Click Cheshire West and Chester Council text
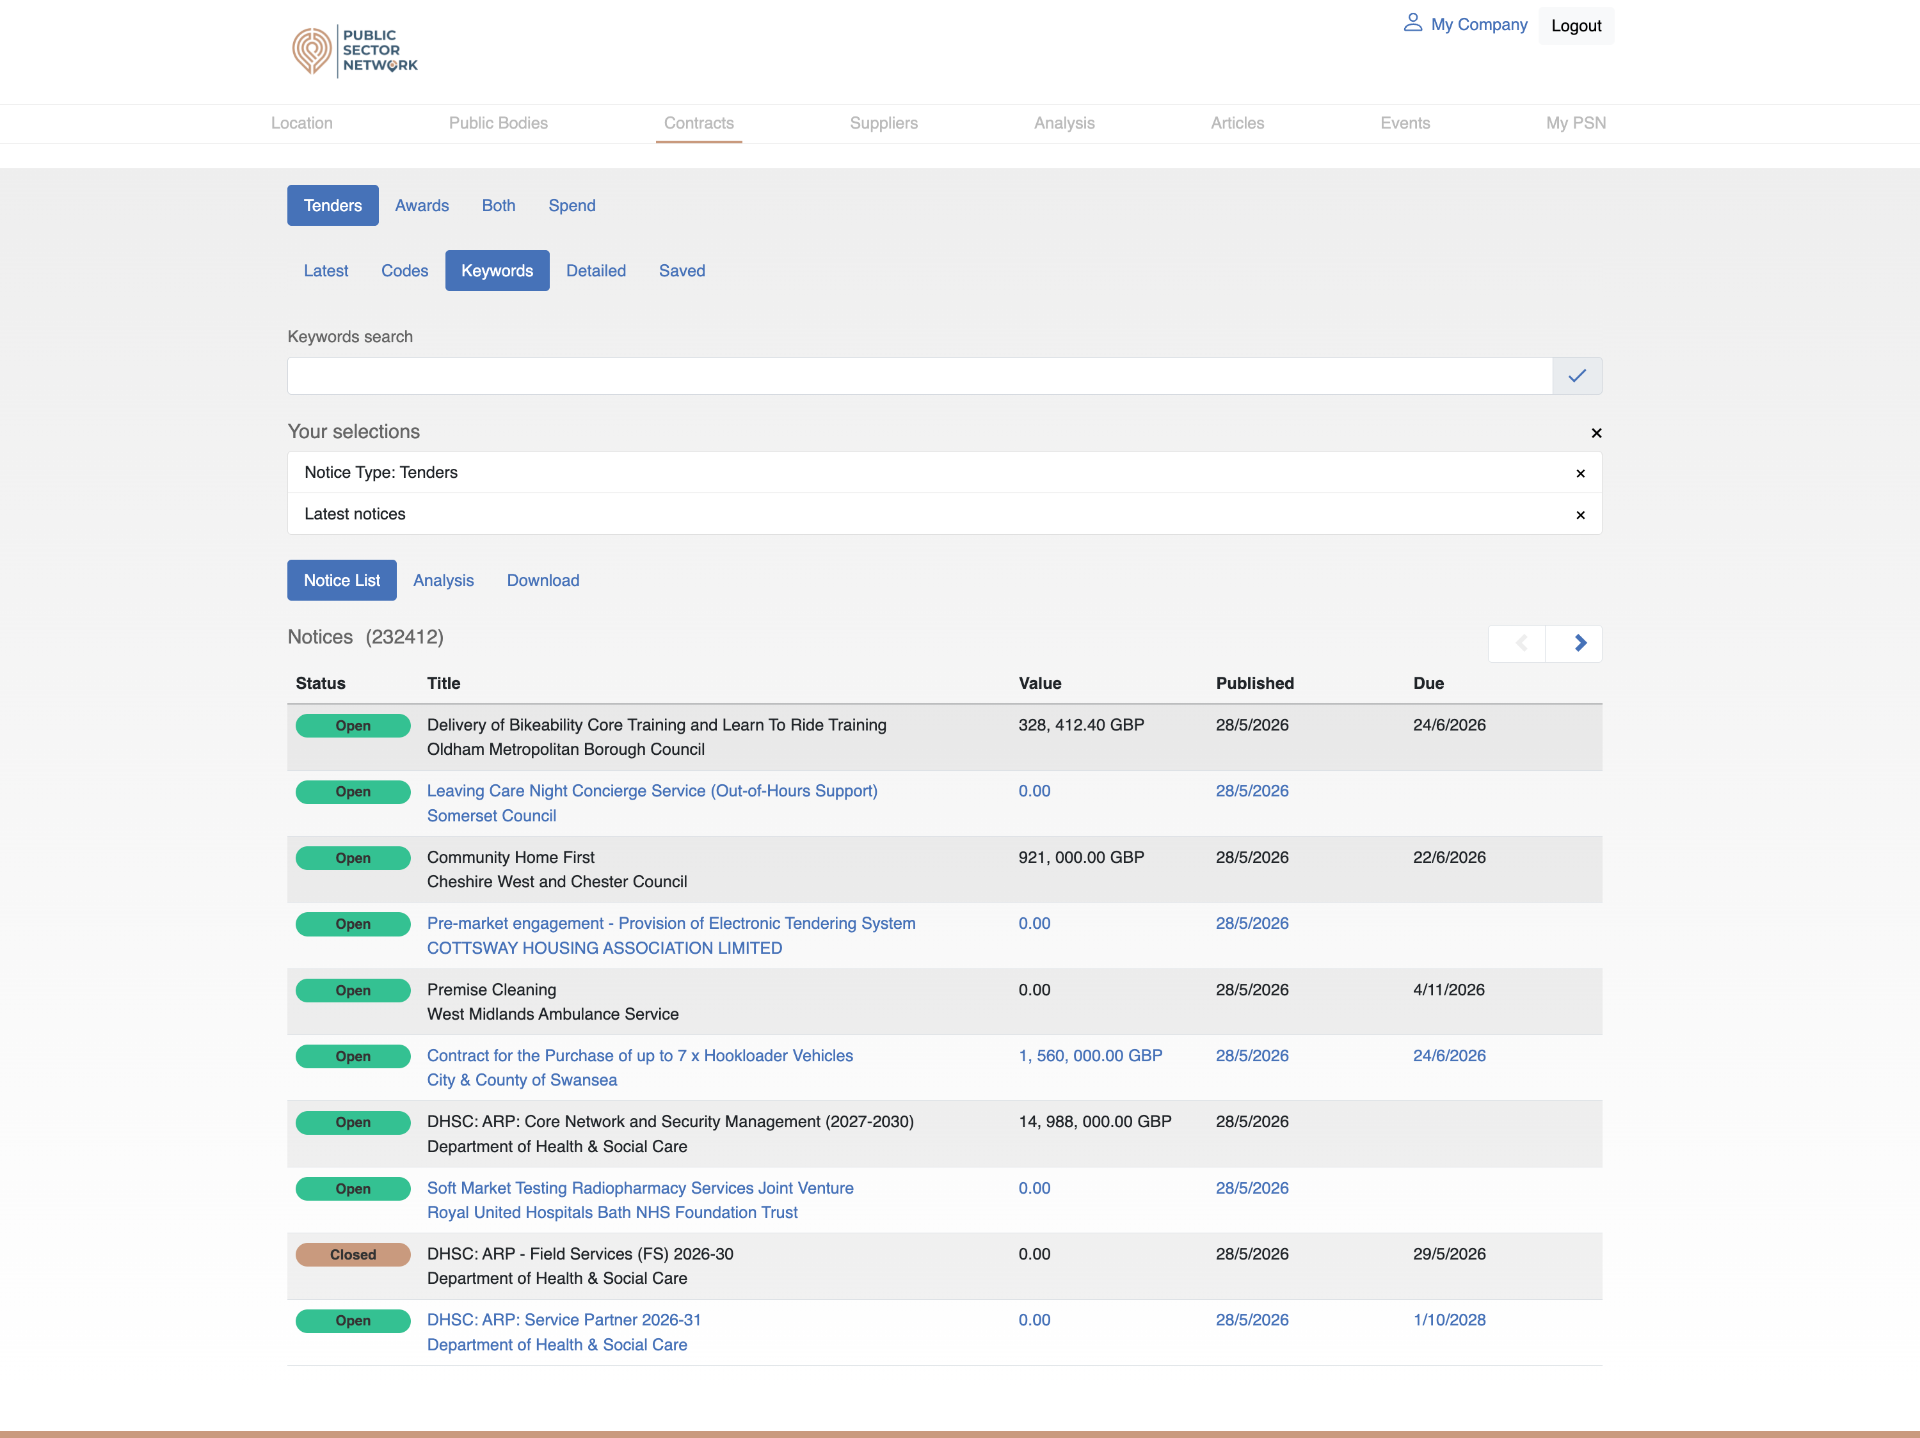Screen dimensions: 1920x1438 (x=557, y=881)
